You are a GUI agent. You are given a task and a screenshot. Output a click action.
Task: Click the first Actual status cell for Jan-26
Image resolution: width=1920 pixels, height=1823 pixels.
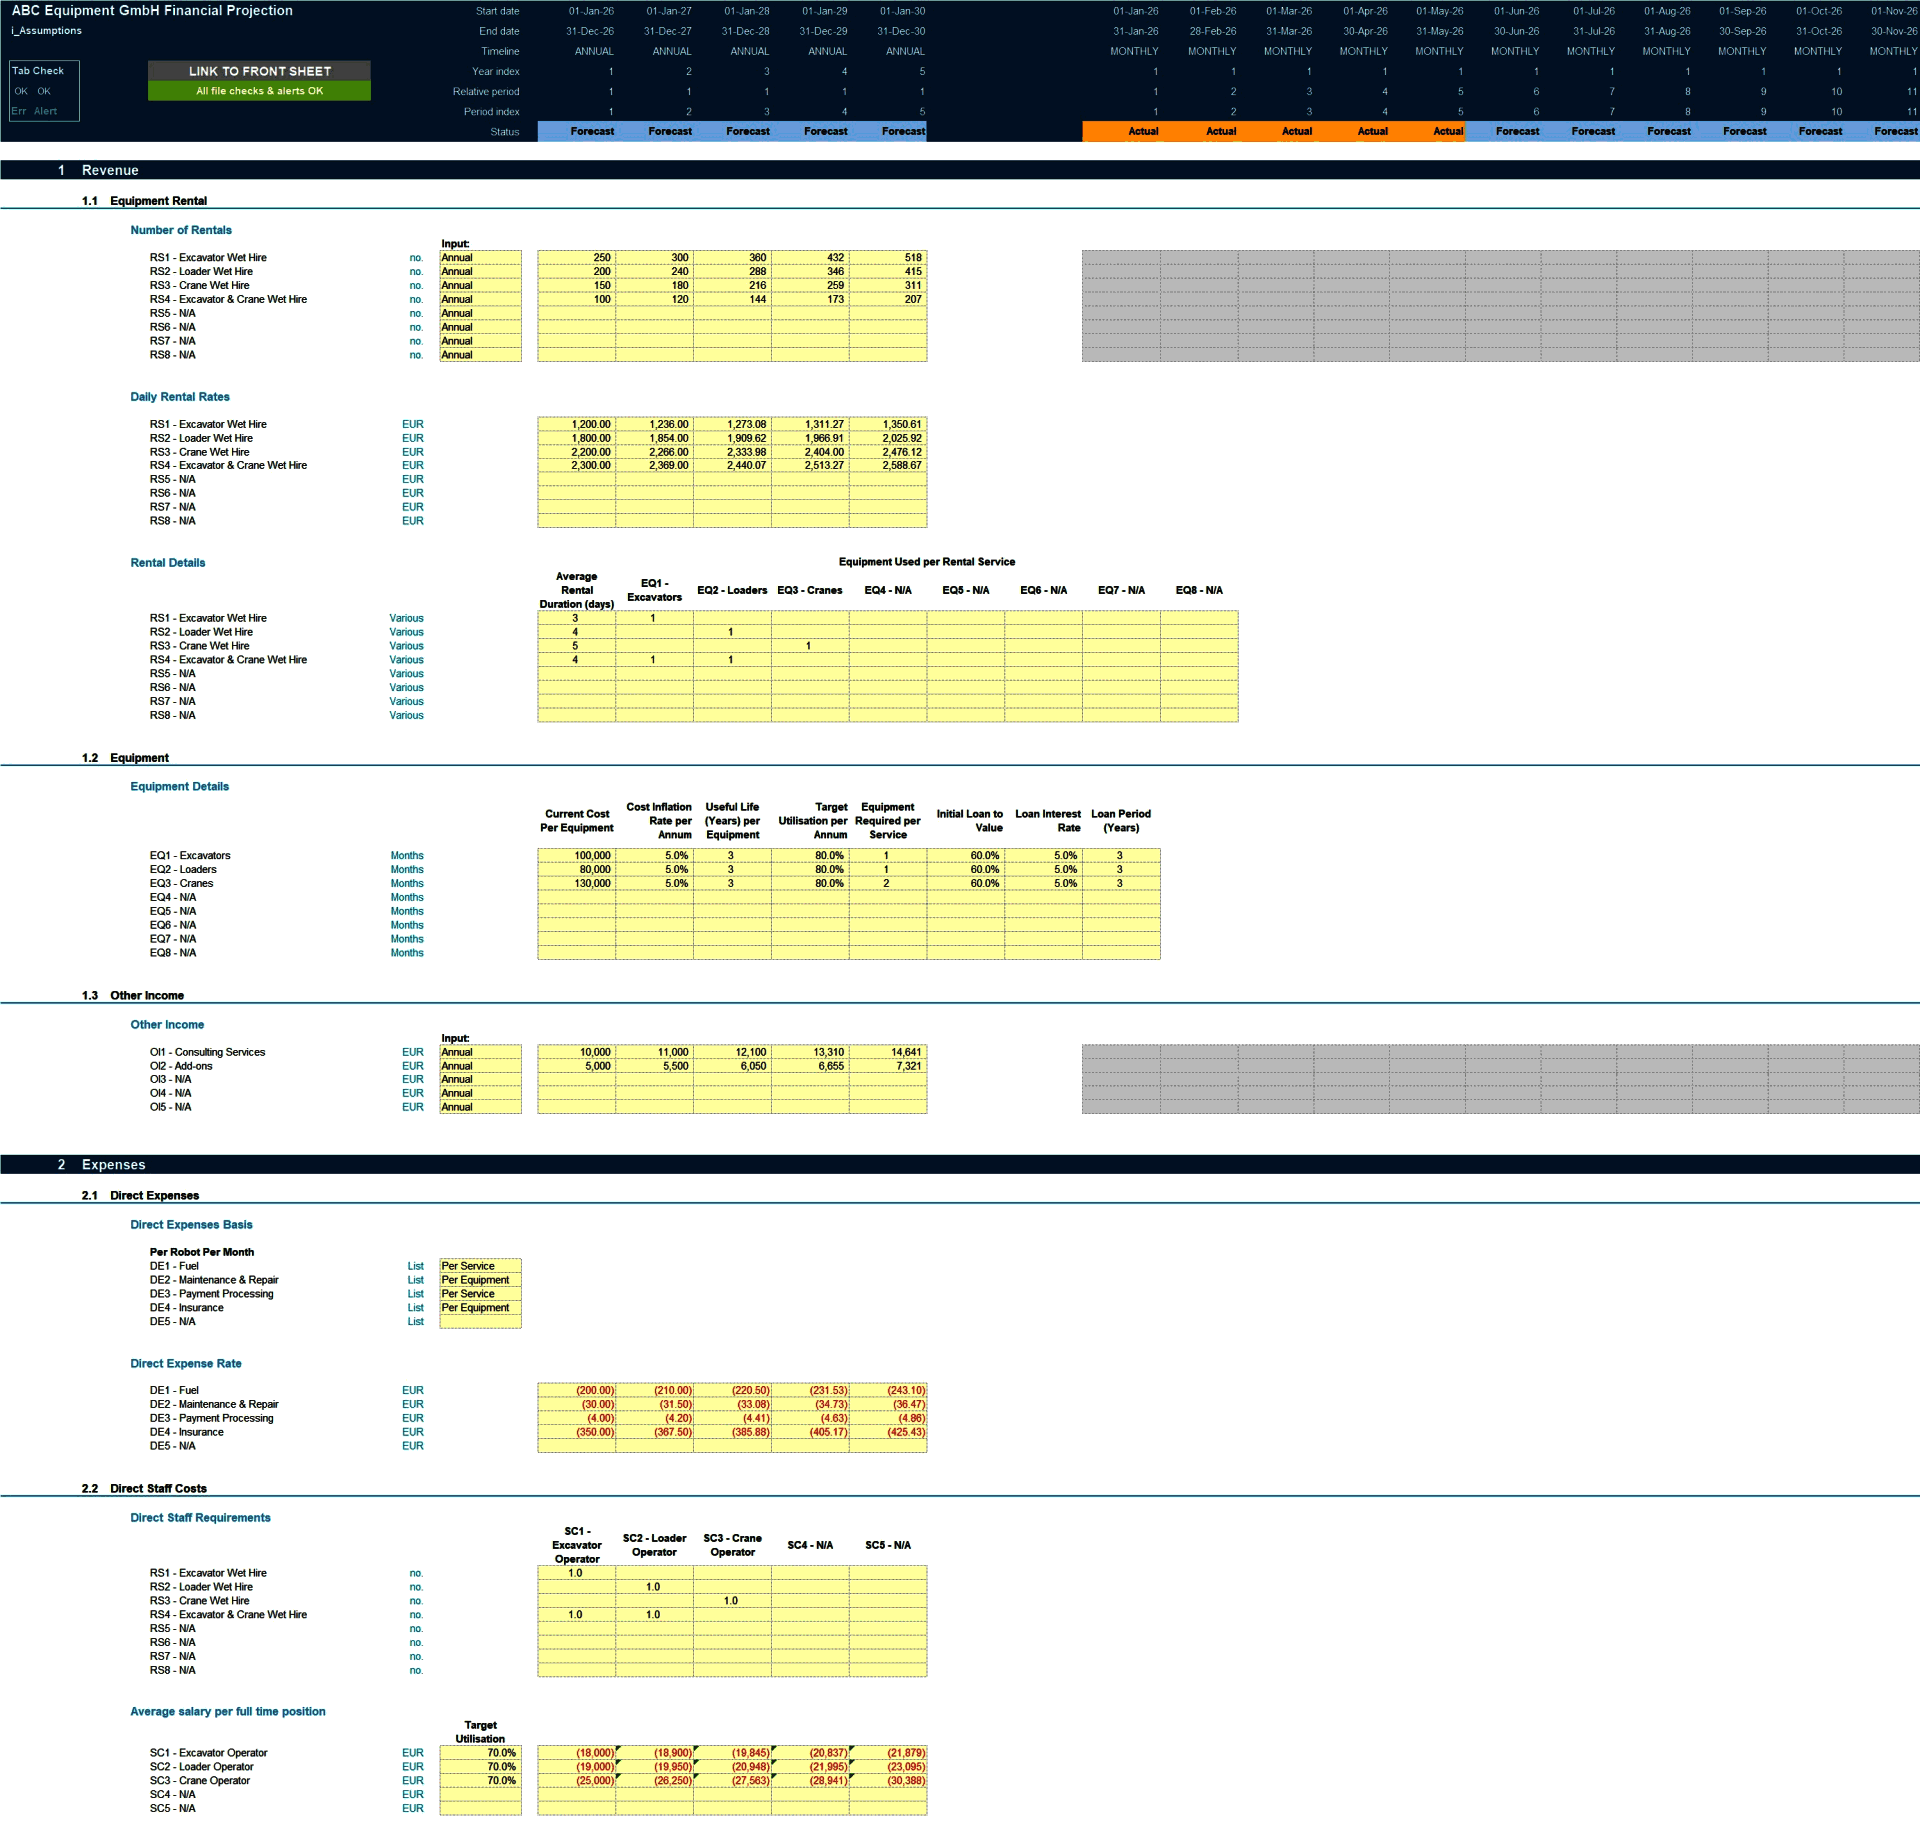pos(1142,131)
